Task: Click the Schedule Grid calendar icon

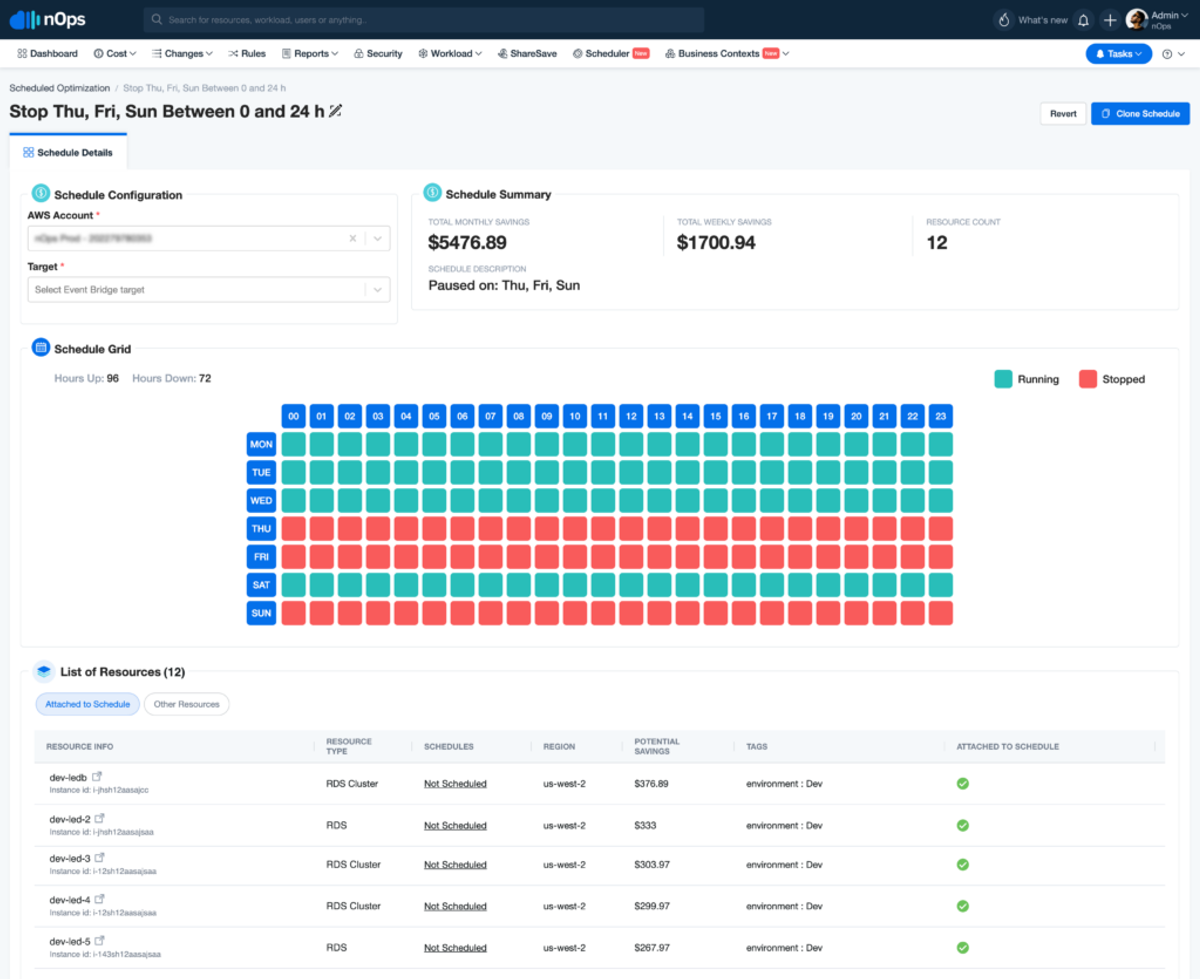Action: click(x=41, y=348)
